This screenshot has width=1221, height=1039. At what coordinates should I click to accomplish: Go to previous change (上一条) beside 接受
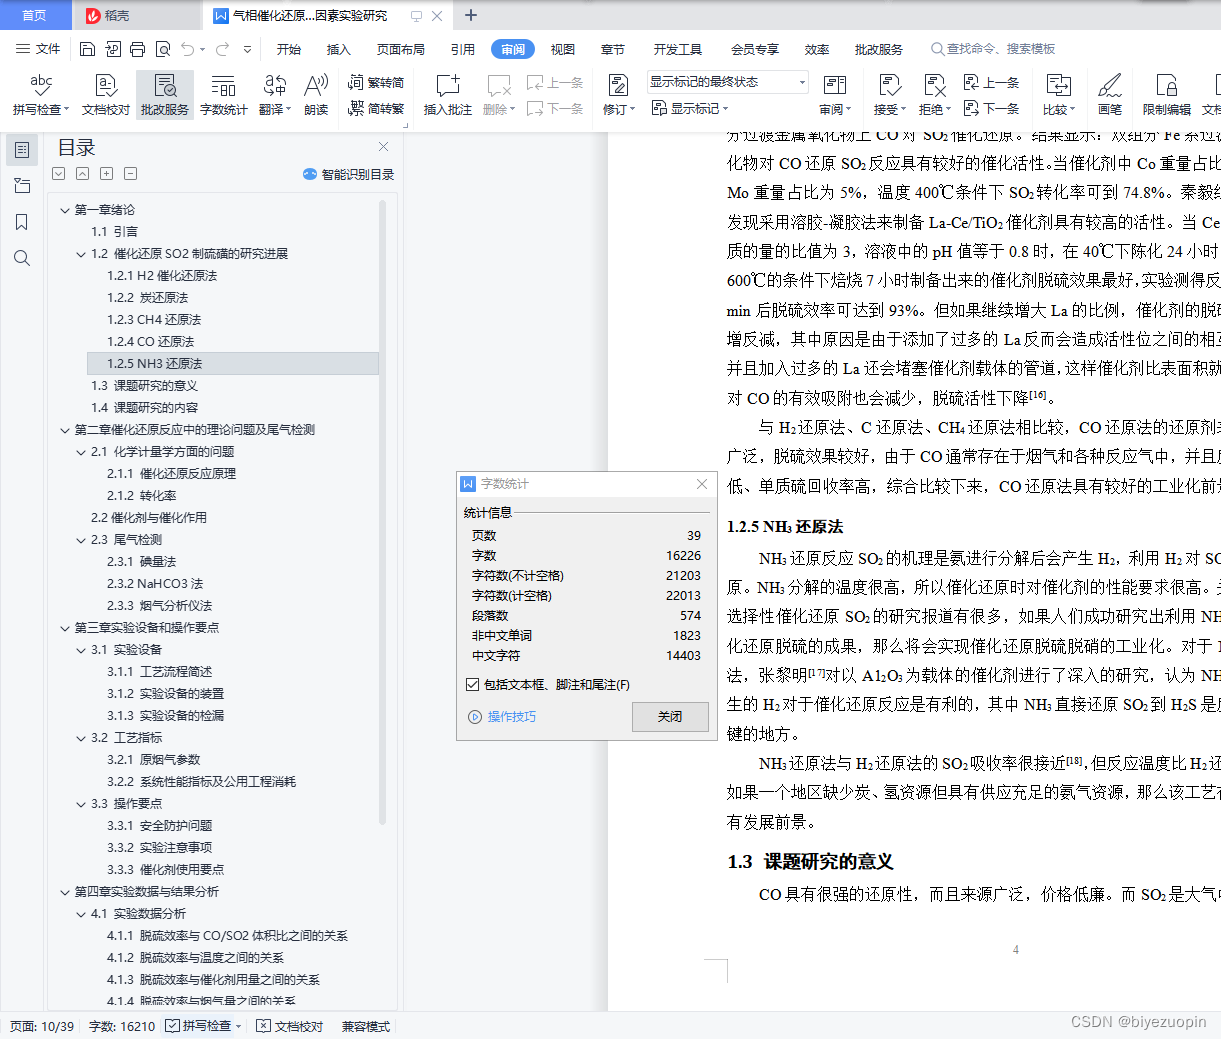[x=991, y=82]
